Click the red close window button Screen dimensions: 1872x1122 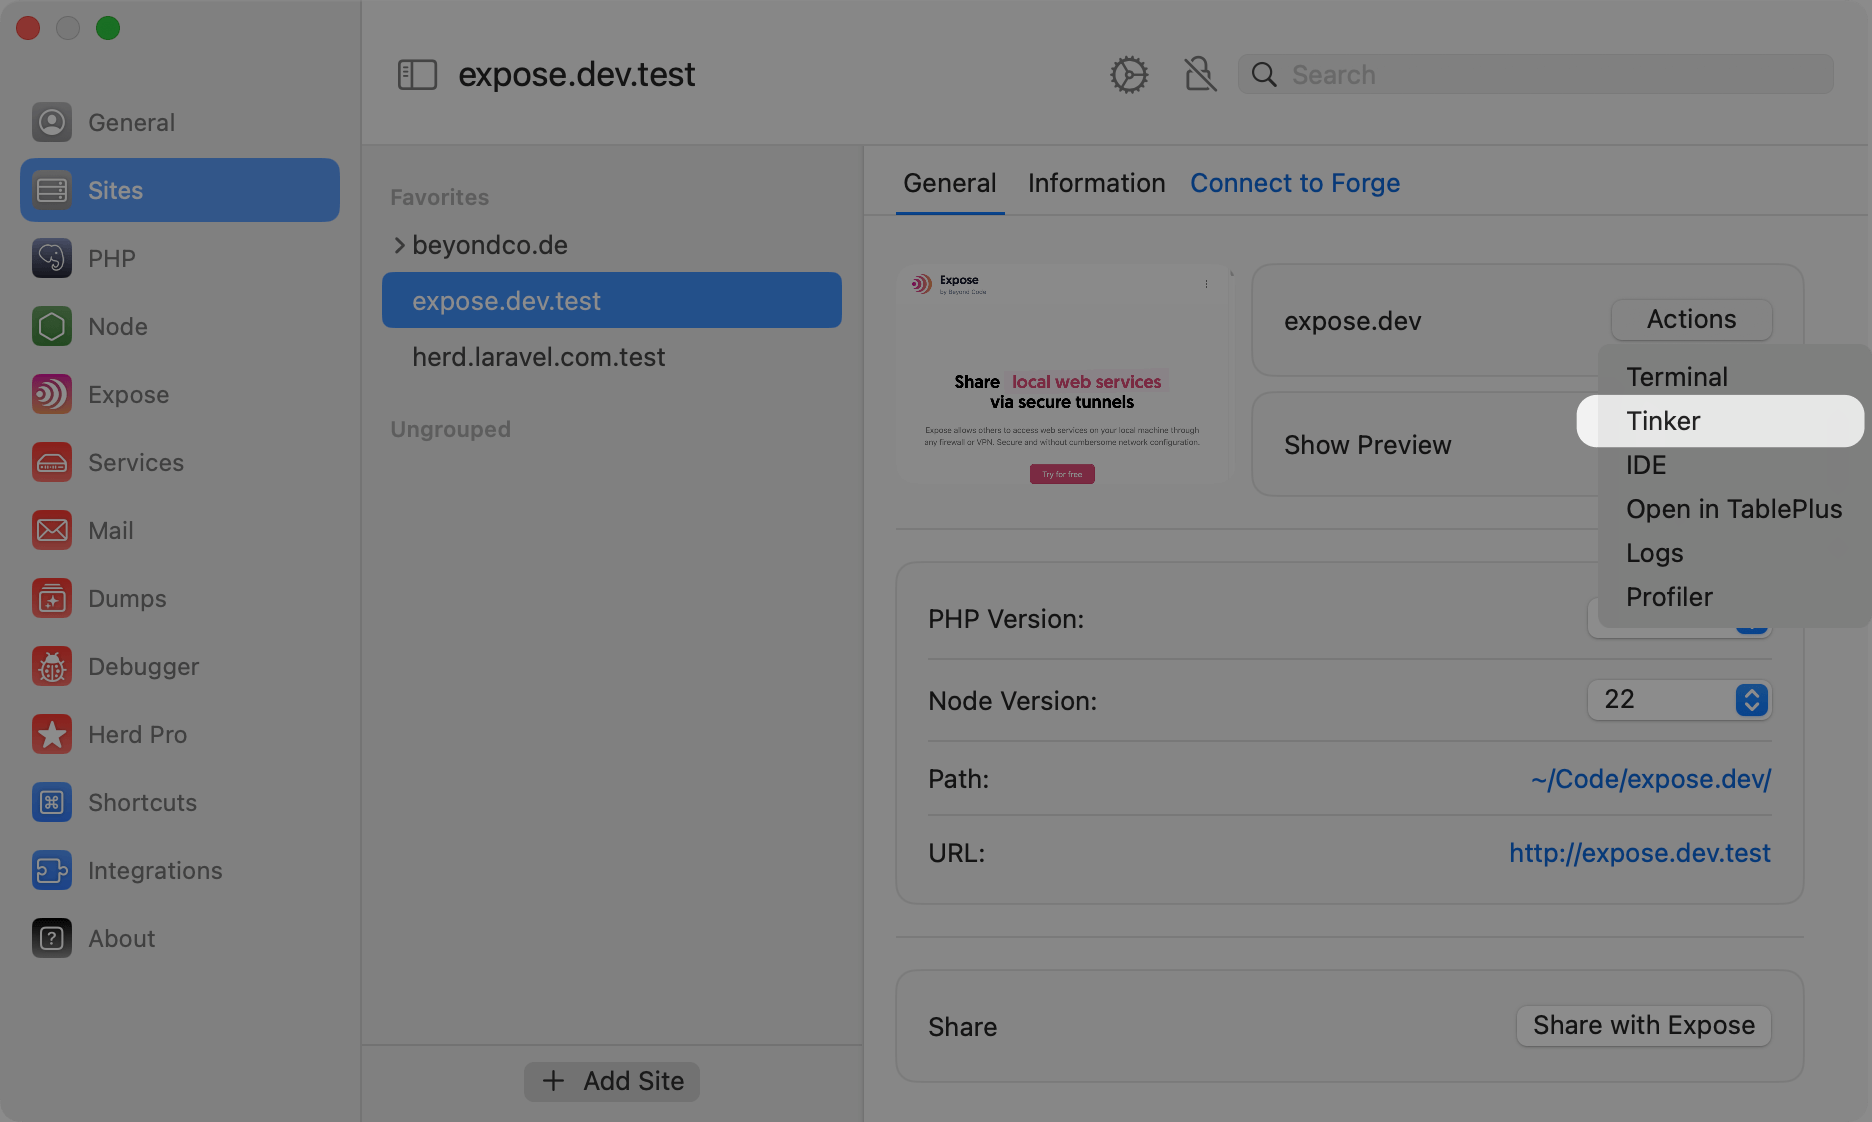point(28,28)
